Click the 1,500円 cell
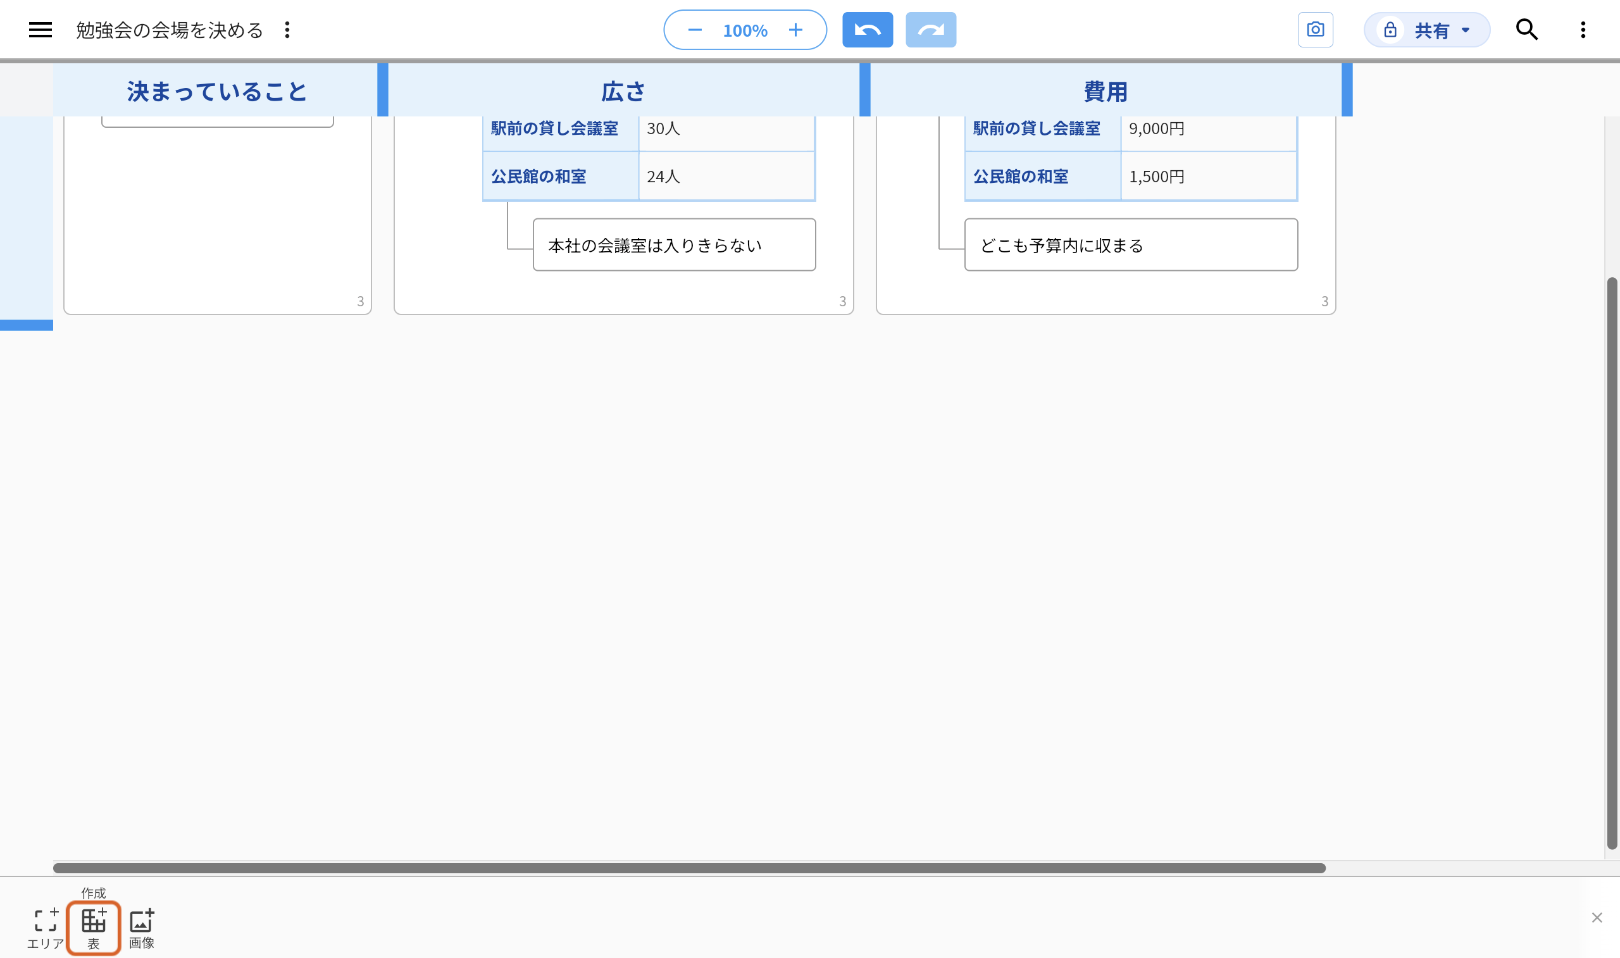Screen dimensions: 1620x958 click(1209, 176)
